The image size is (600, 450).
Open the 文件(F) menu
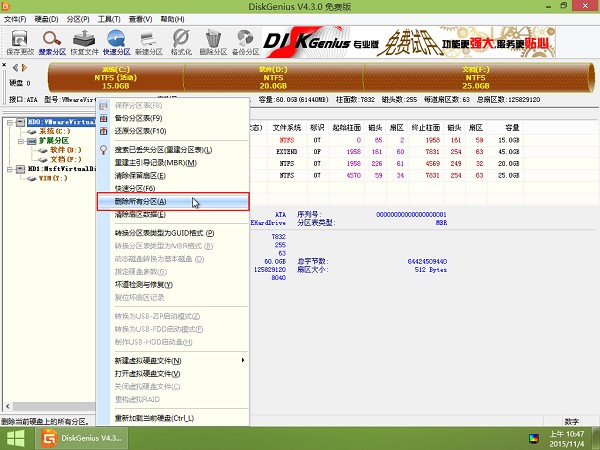15,19
